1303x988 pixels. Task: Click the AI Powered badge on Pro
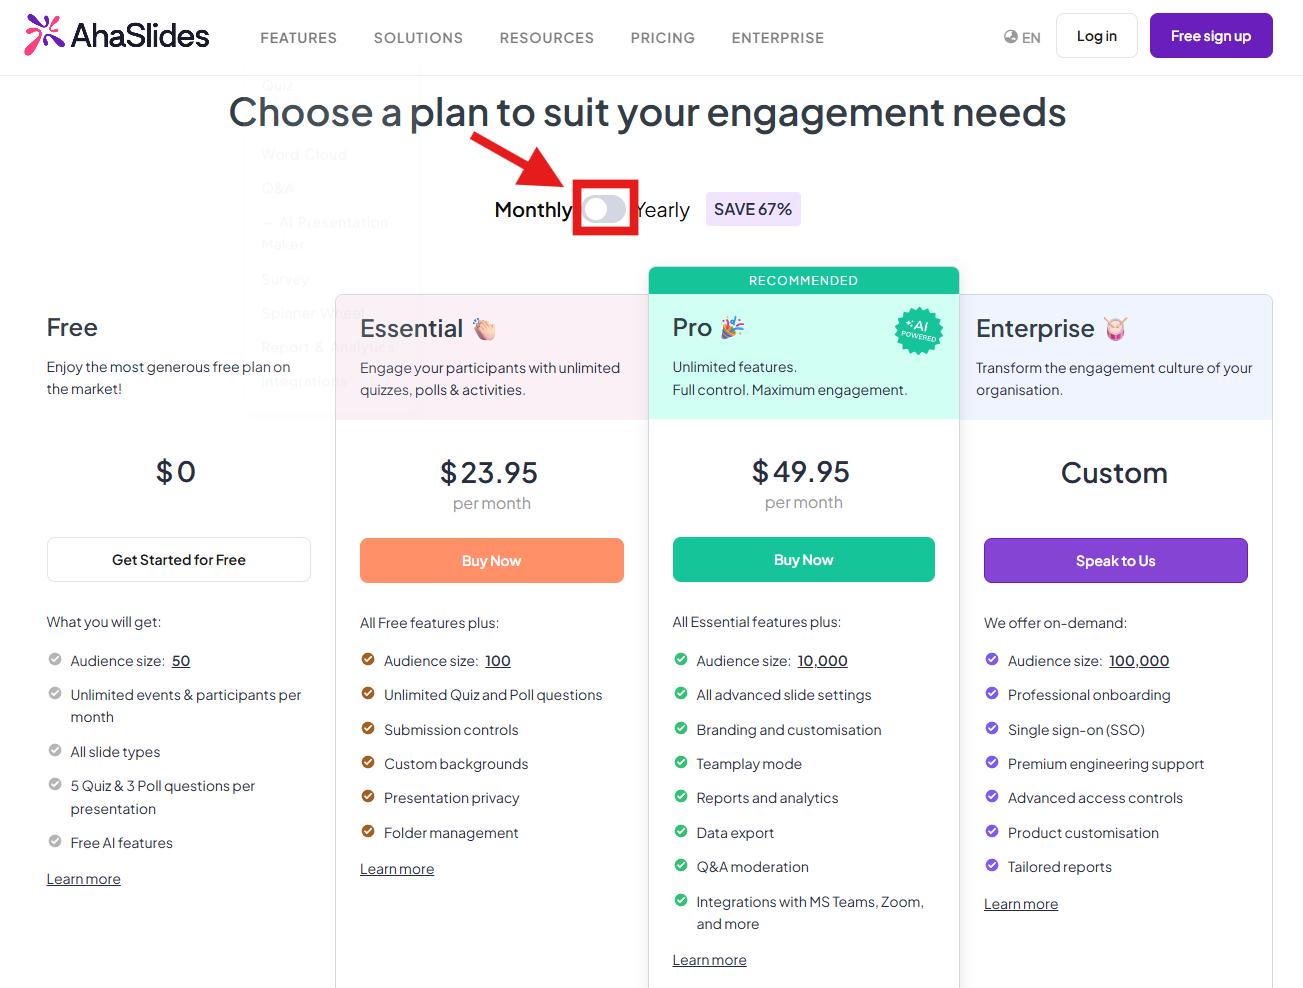pyautogui.click(x=918, y=331)
